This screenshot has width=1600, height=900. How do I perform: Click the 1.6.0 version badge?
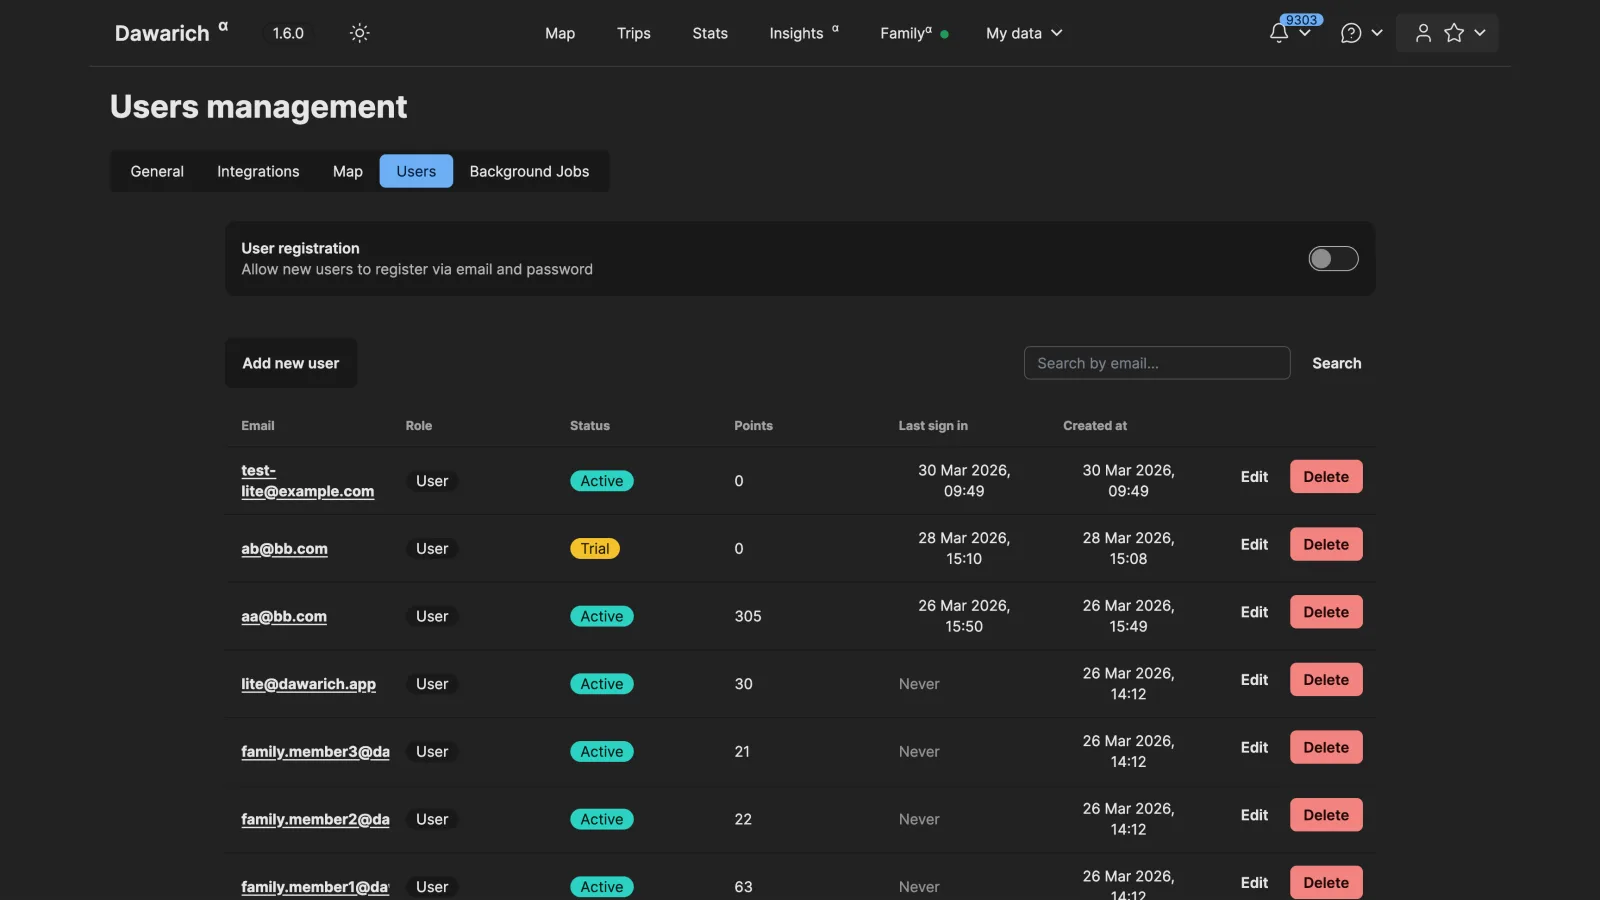point(288,33)
